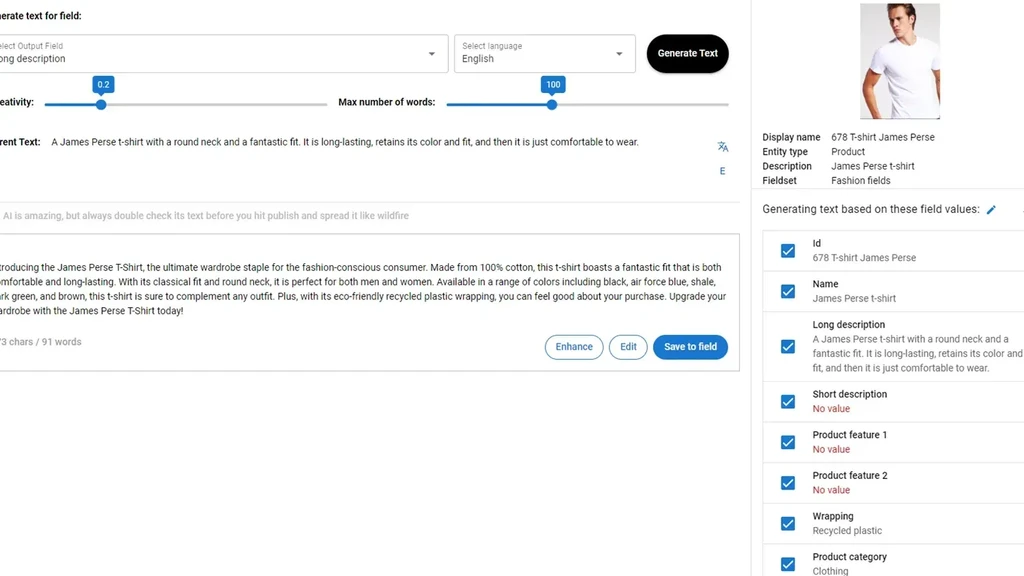Open the Select language dropdown
The width and height of the screenshot is (1024, 576).
545,54
